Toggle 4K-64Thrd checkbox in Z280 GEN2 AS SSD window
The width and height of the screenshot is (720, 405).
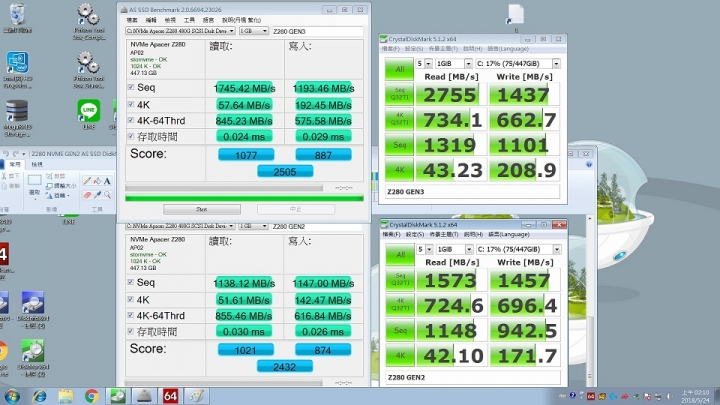click(x=130, y=315)
